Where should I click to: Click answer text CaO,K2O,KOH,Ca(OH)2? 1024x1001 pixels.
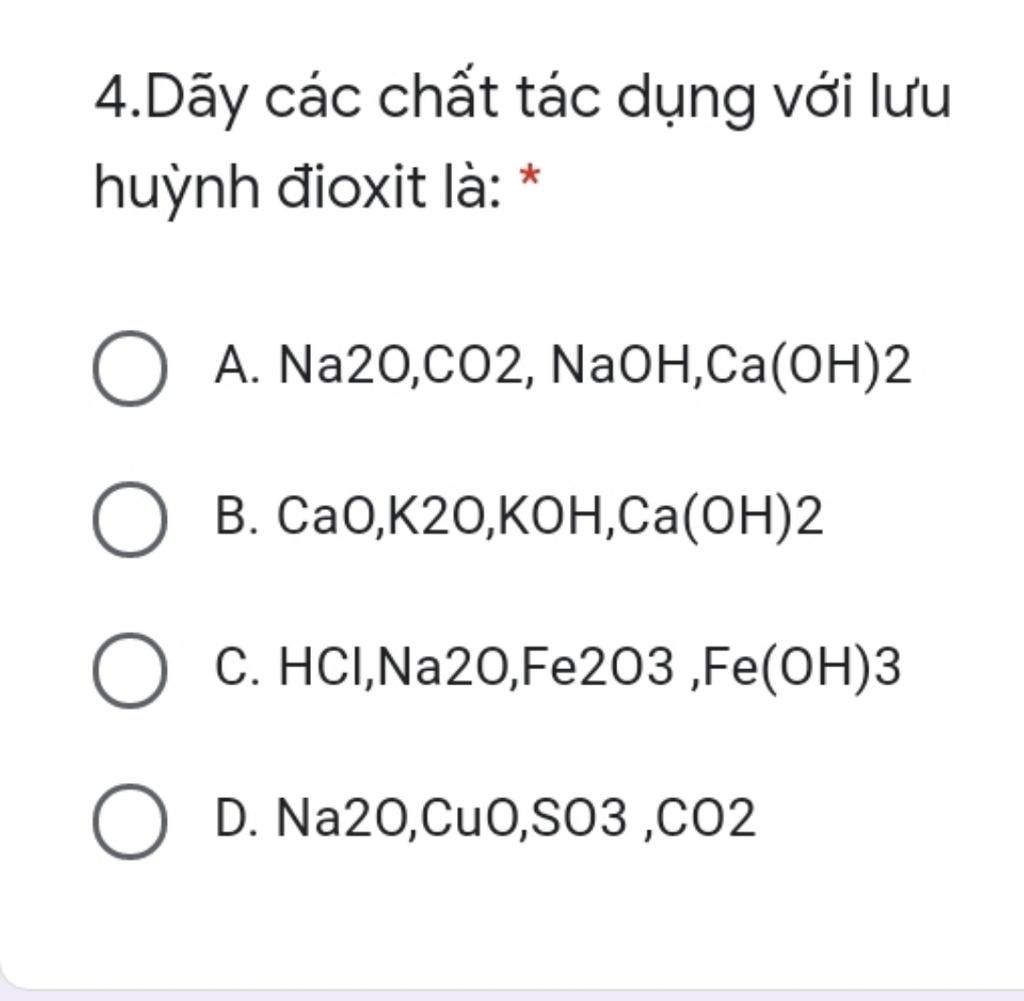[550, 517]
